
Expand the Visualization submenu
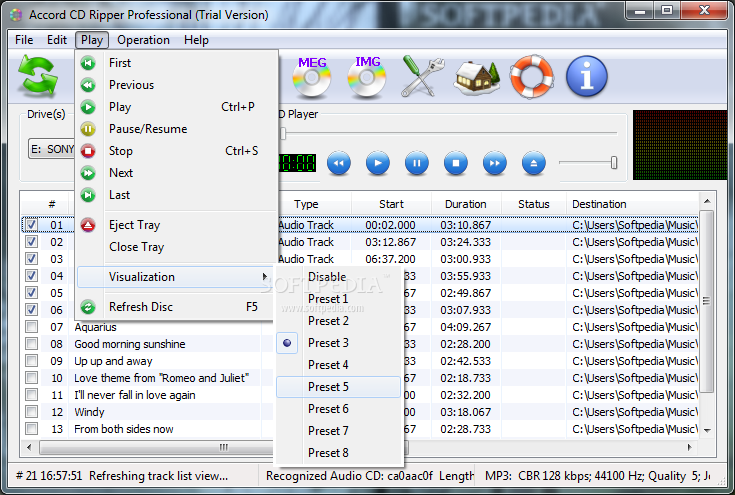click(x=175, y=277)
